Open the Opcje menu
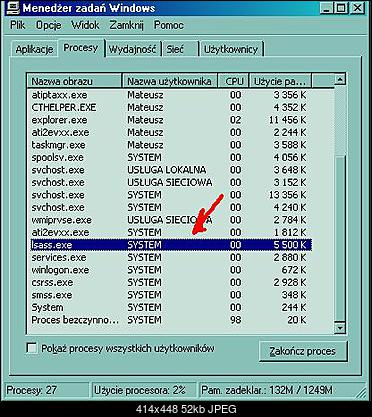372x417 pixels. 49,25
